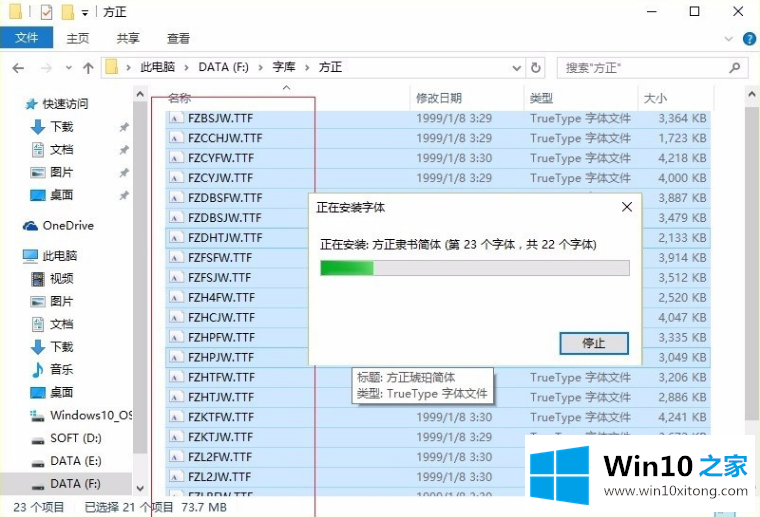
Task: Open the 主页 ribbon tab
Action: 78,38
